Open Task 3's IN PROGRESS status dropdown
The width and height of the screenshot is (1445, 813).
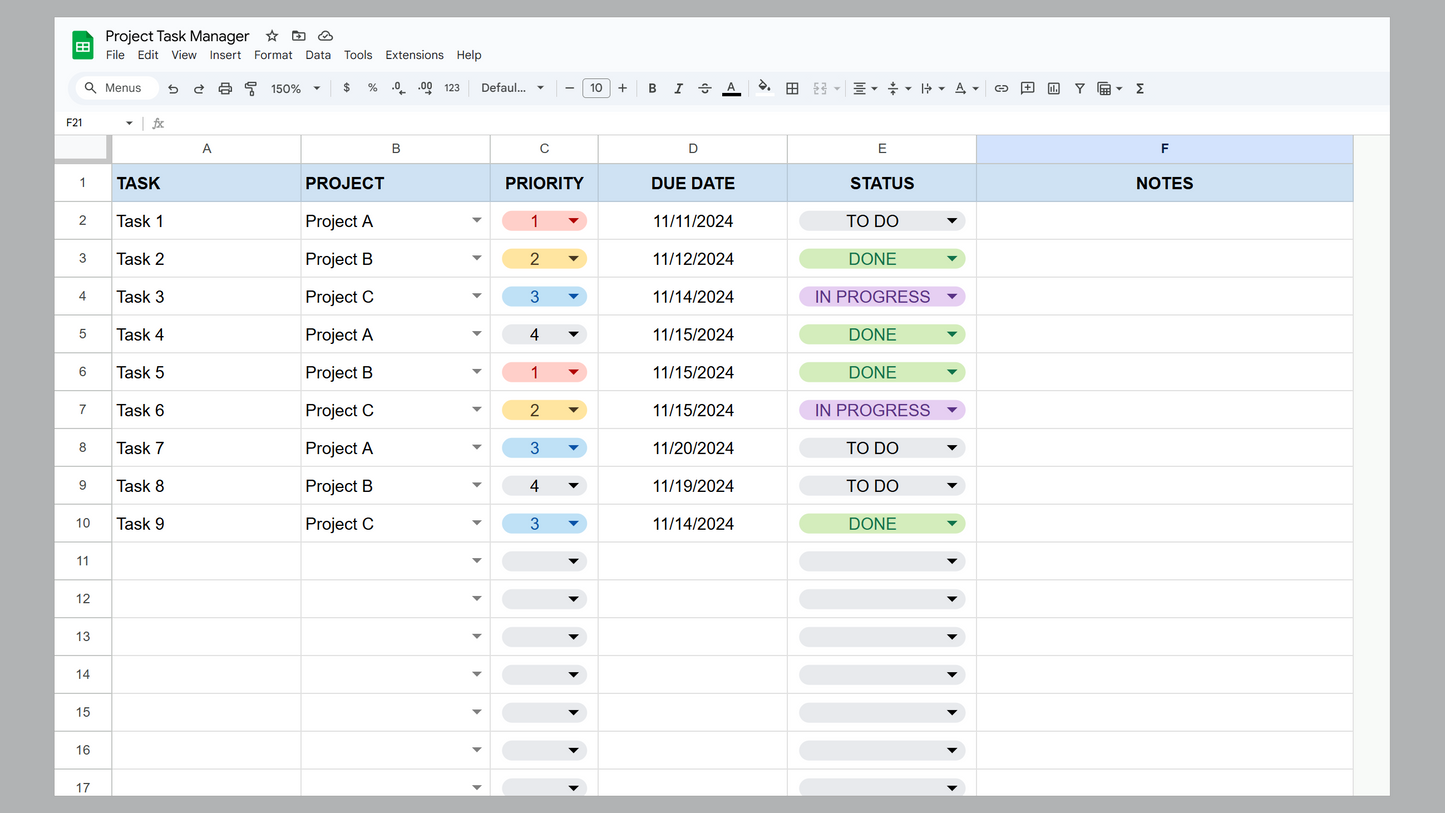tap(952, 297)
